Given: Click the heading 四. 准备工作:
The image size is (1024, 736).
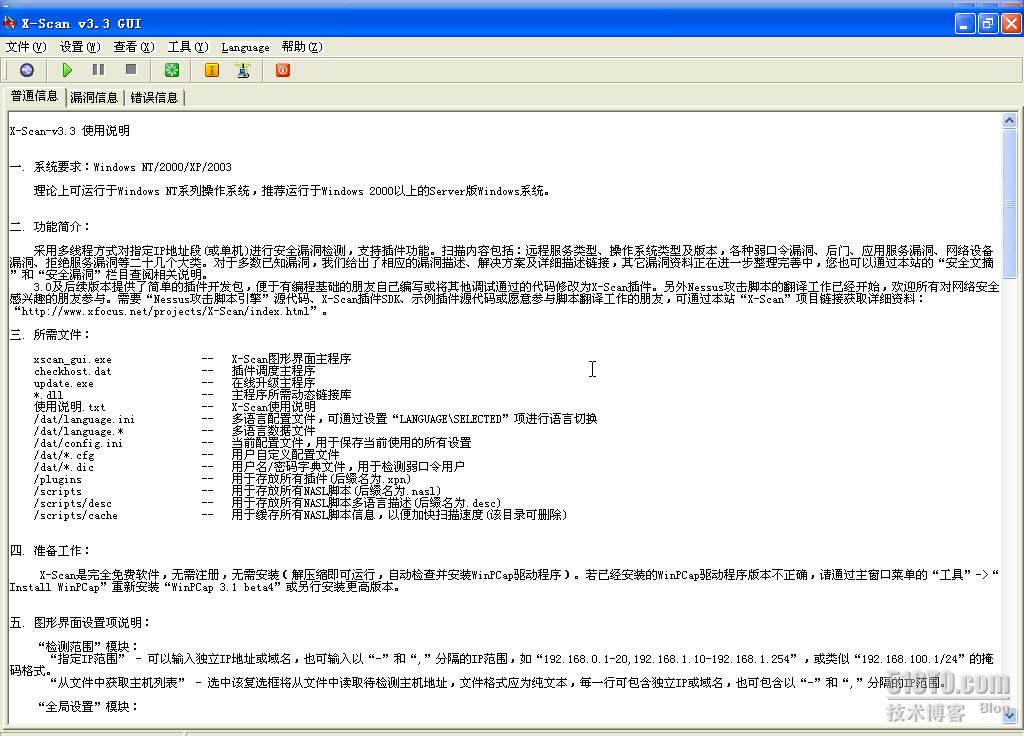Looking at the screenshot, I should pyautogui.click(x=50, y=551).
